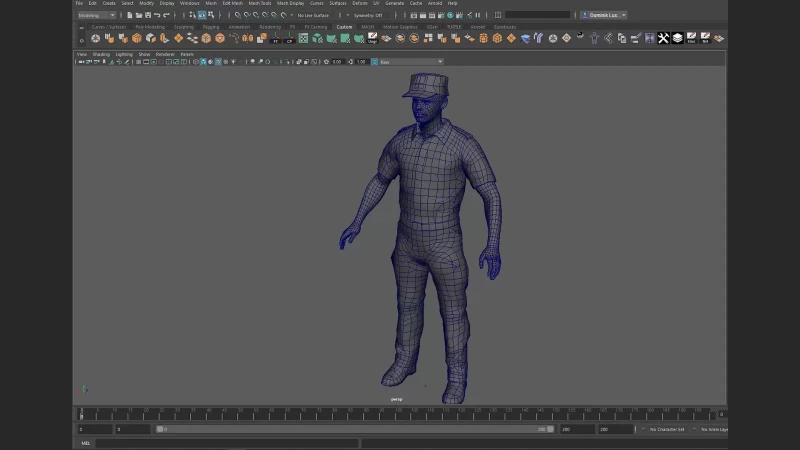Viewport: 800px width, 450px height.
Task: Click the undo arrow icon
Action: [156, 15]
